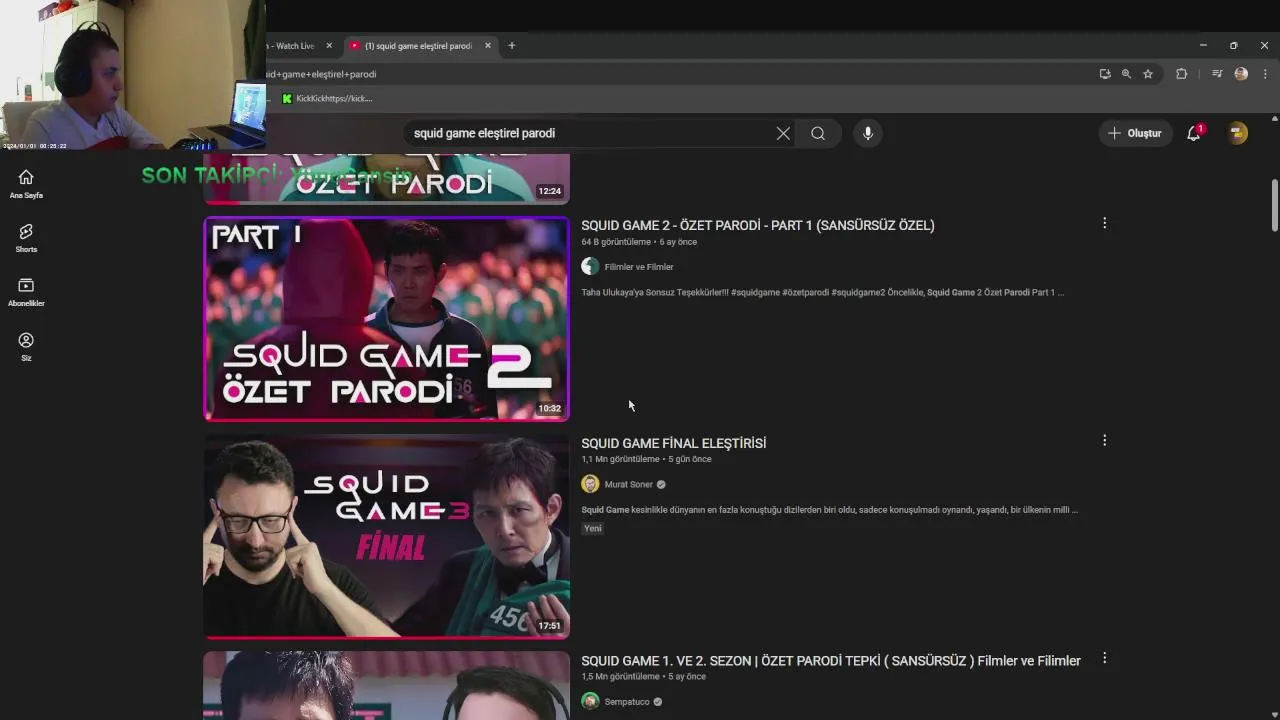1280x720 pixels.
Task: Click the magnifier search button
Action: click(x=818, y=133)
